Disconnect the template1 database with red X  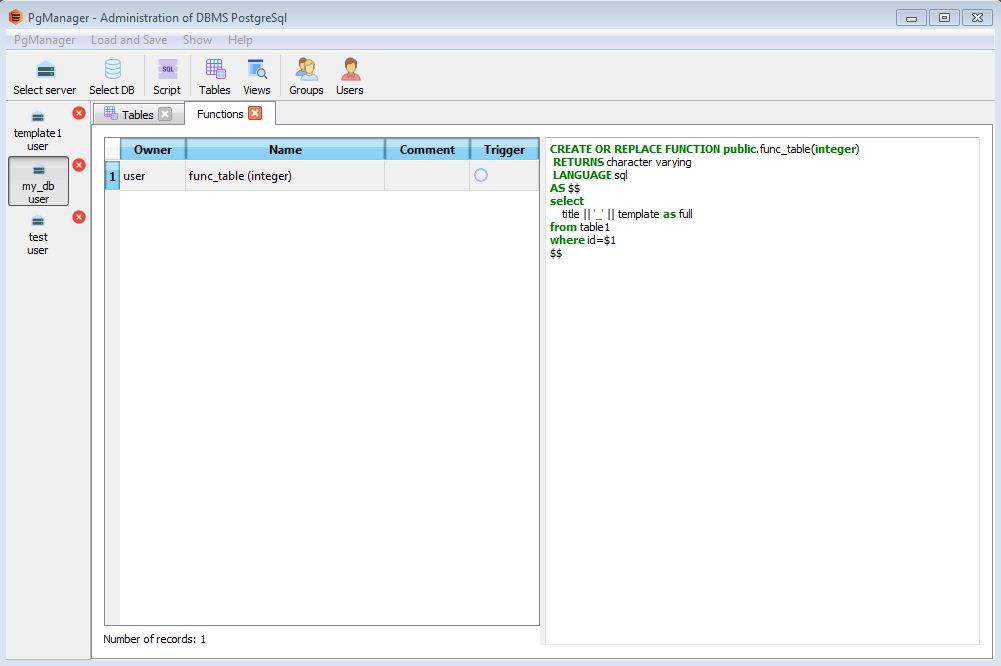79,113
